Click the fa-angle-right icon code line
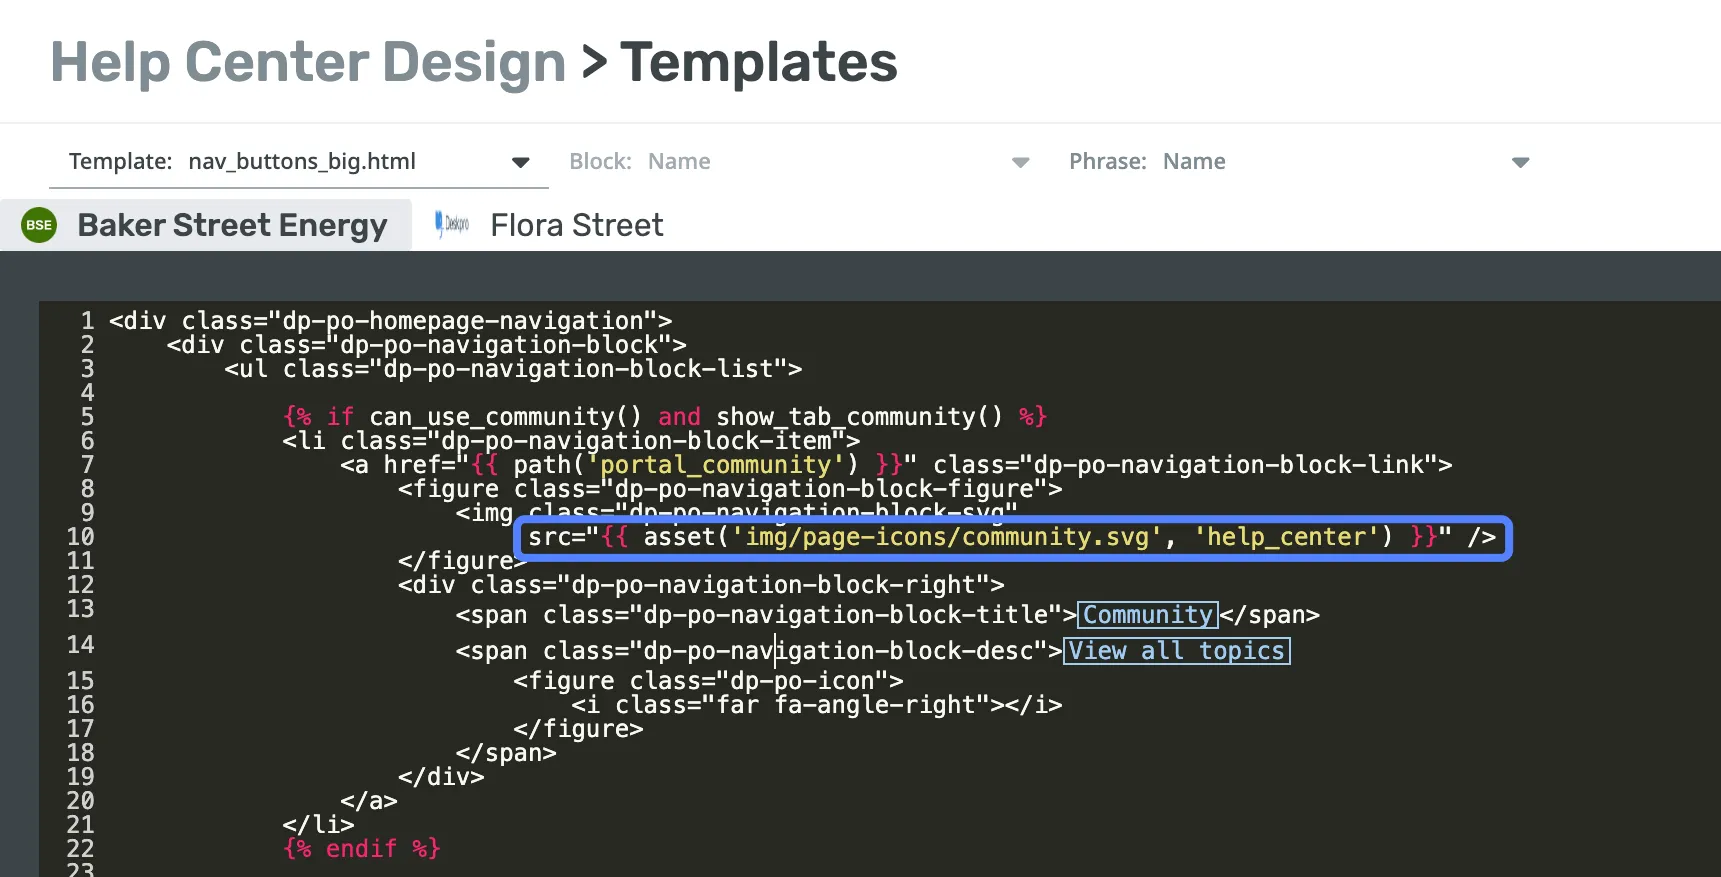The image size is (1721, 877). [x=816, y=705]
